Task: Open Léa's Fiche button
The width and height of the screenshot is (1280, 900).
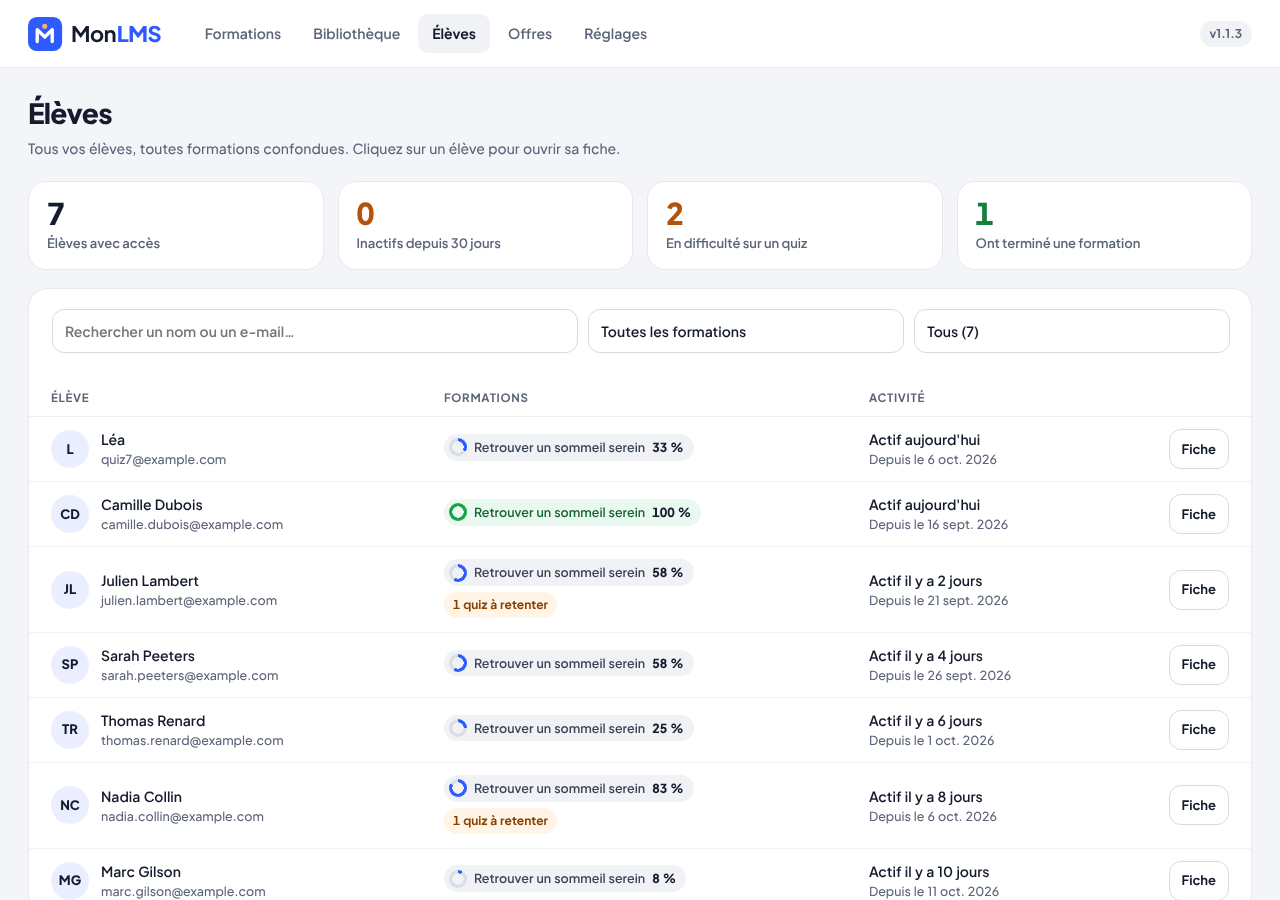Action: [x=1199, y=449]
